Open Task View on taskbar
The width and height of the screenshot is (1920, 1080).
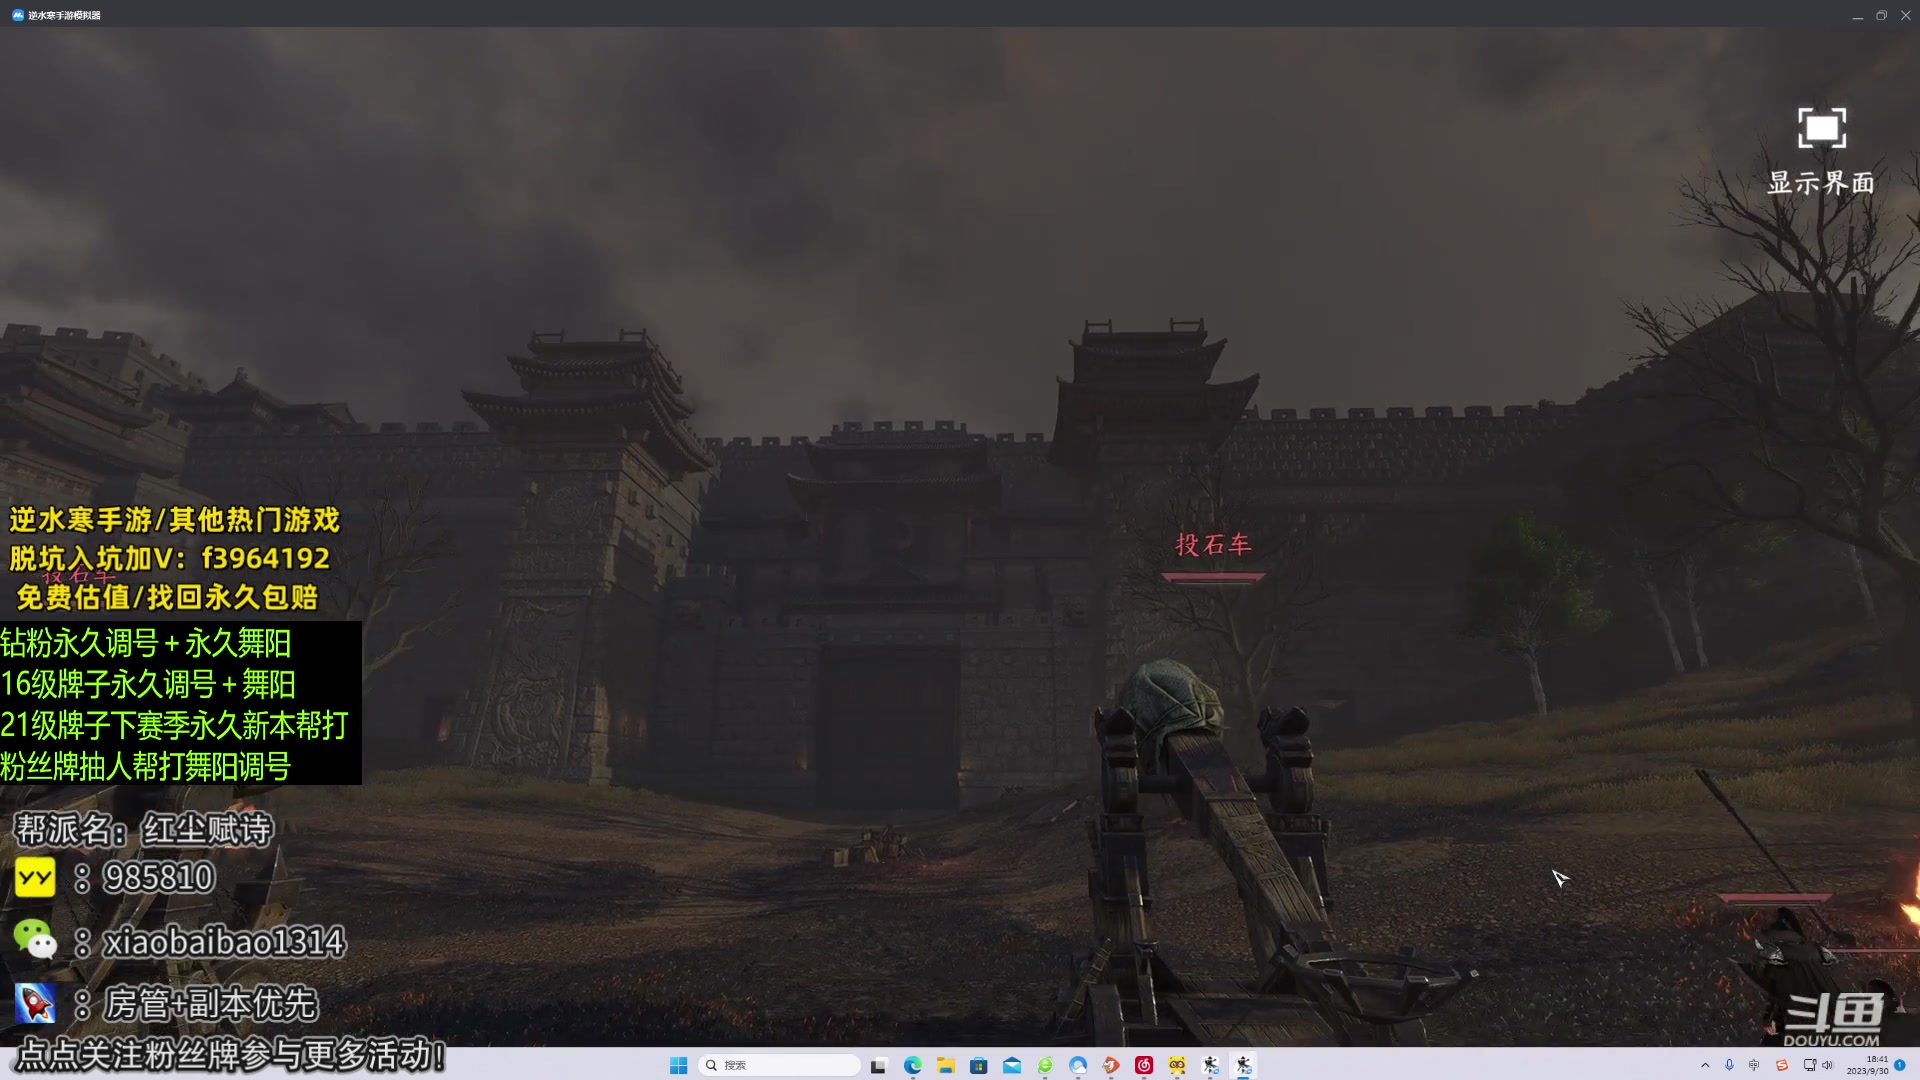coord(879,1065)
